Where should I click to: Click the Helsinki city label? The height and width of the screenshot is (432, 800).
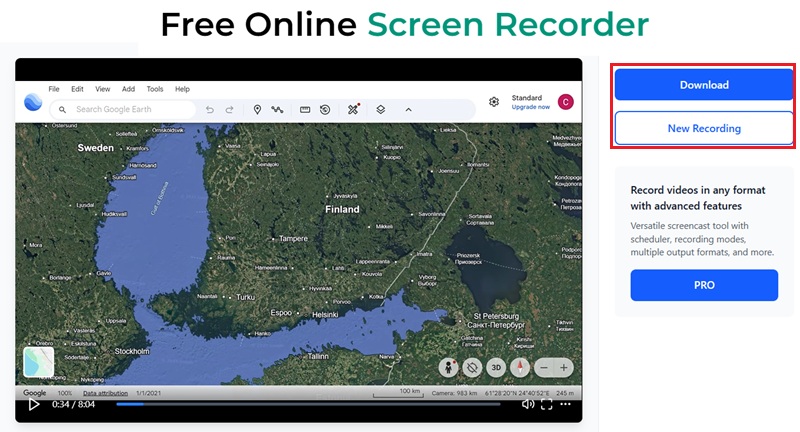click(x=325, y=315)
